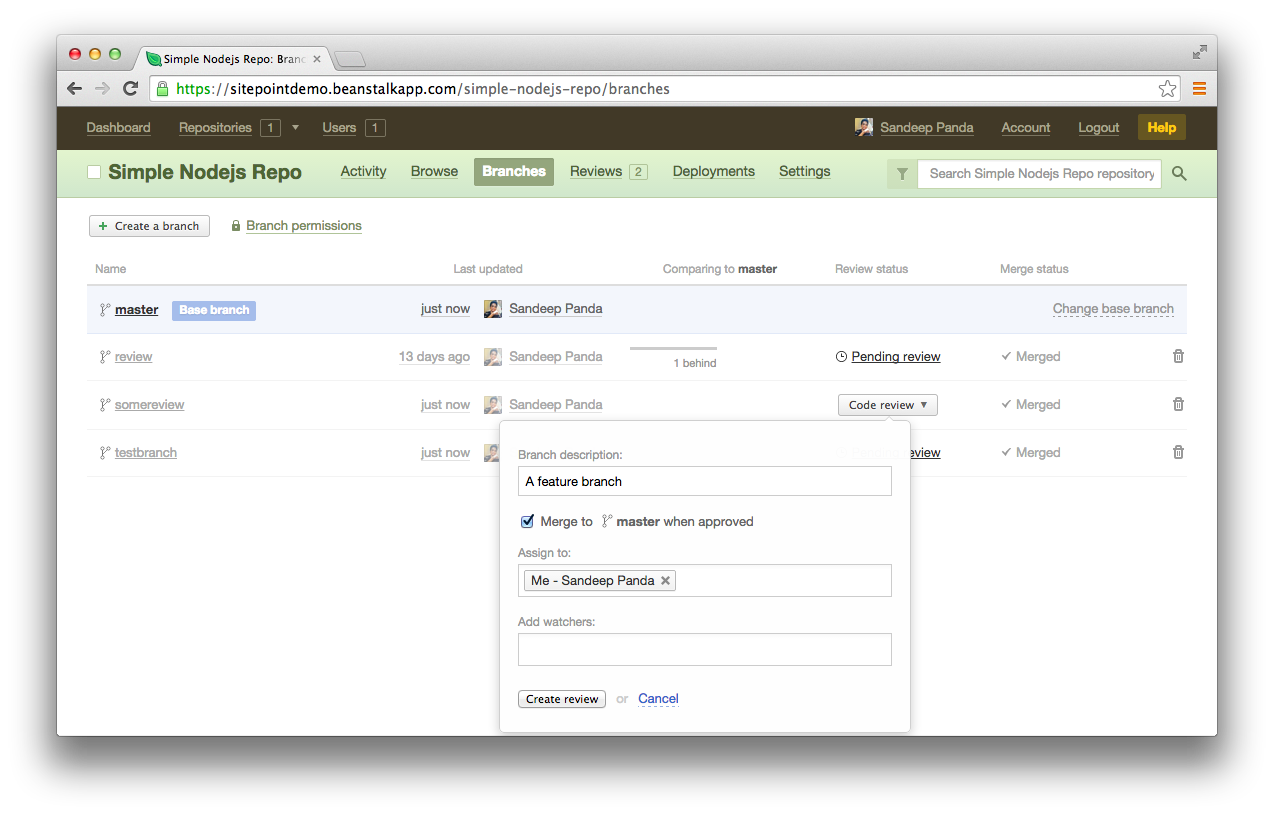This screenshot has height=815, width=1274.
Task: Open the Chrome hamburger menu
Action: [1199, 89]
